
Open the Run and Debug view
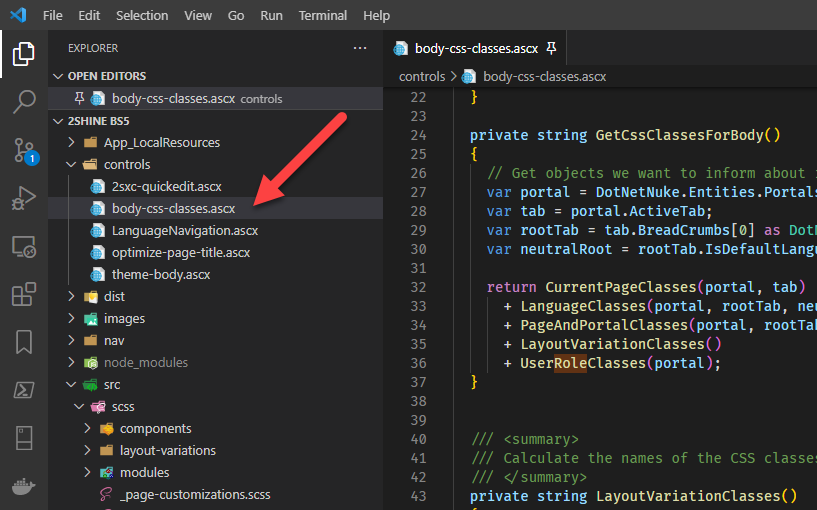[24, 198]
